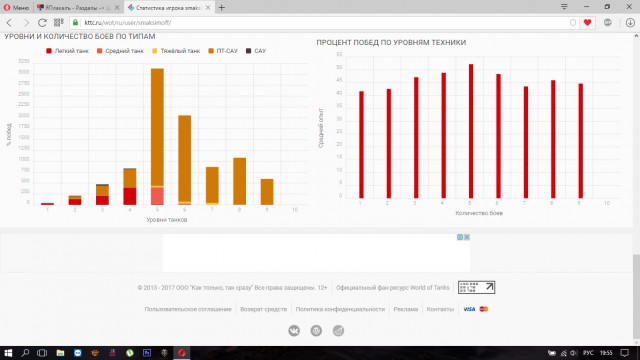This screenshot has height=360, width=640.
Task: Open File Explorer from taskbar
Action: tap(60, 353)
